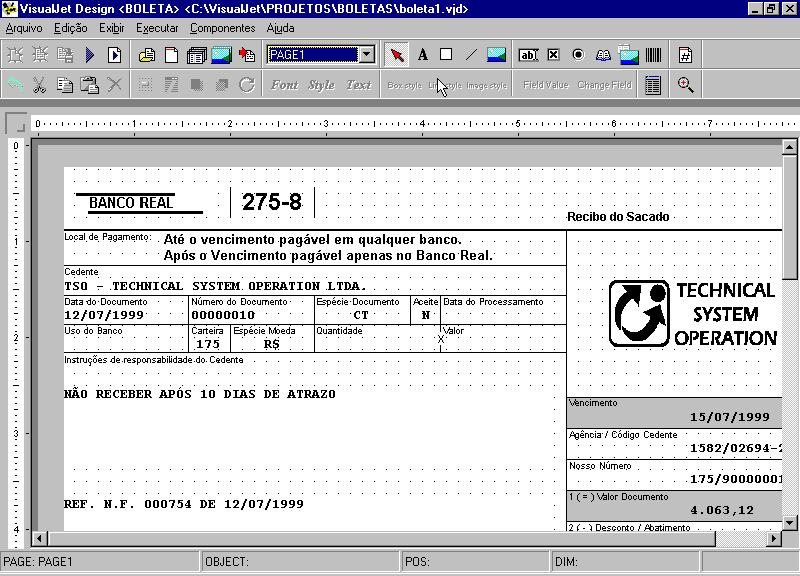
Task: Select the rectangle drawing tool
Action: click(x=445, y=55)
